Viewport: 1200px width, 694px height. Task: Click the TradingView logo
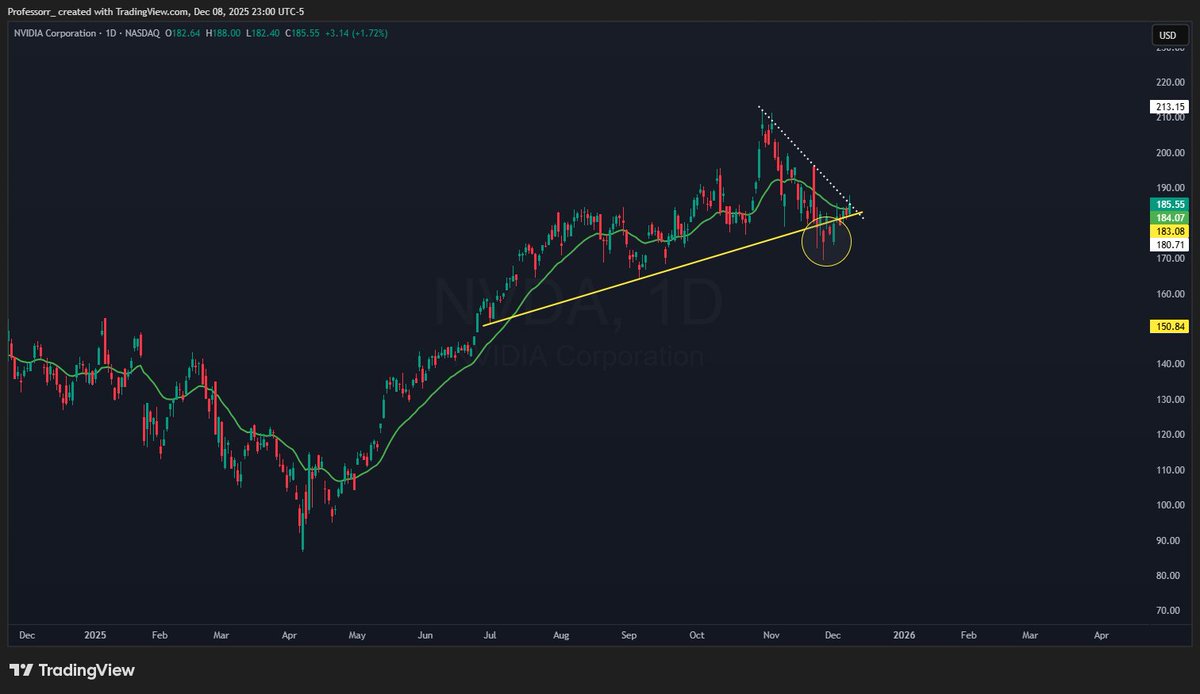[x=72, y=670]
